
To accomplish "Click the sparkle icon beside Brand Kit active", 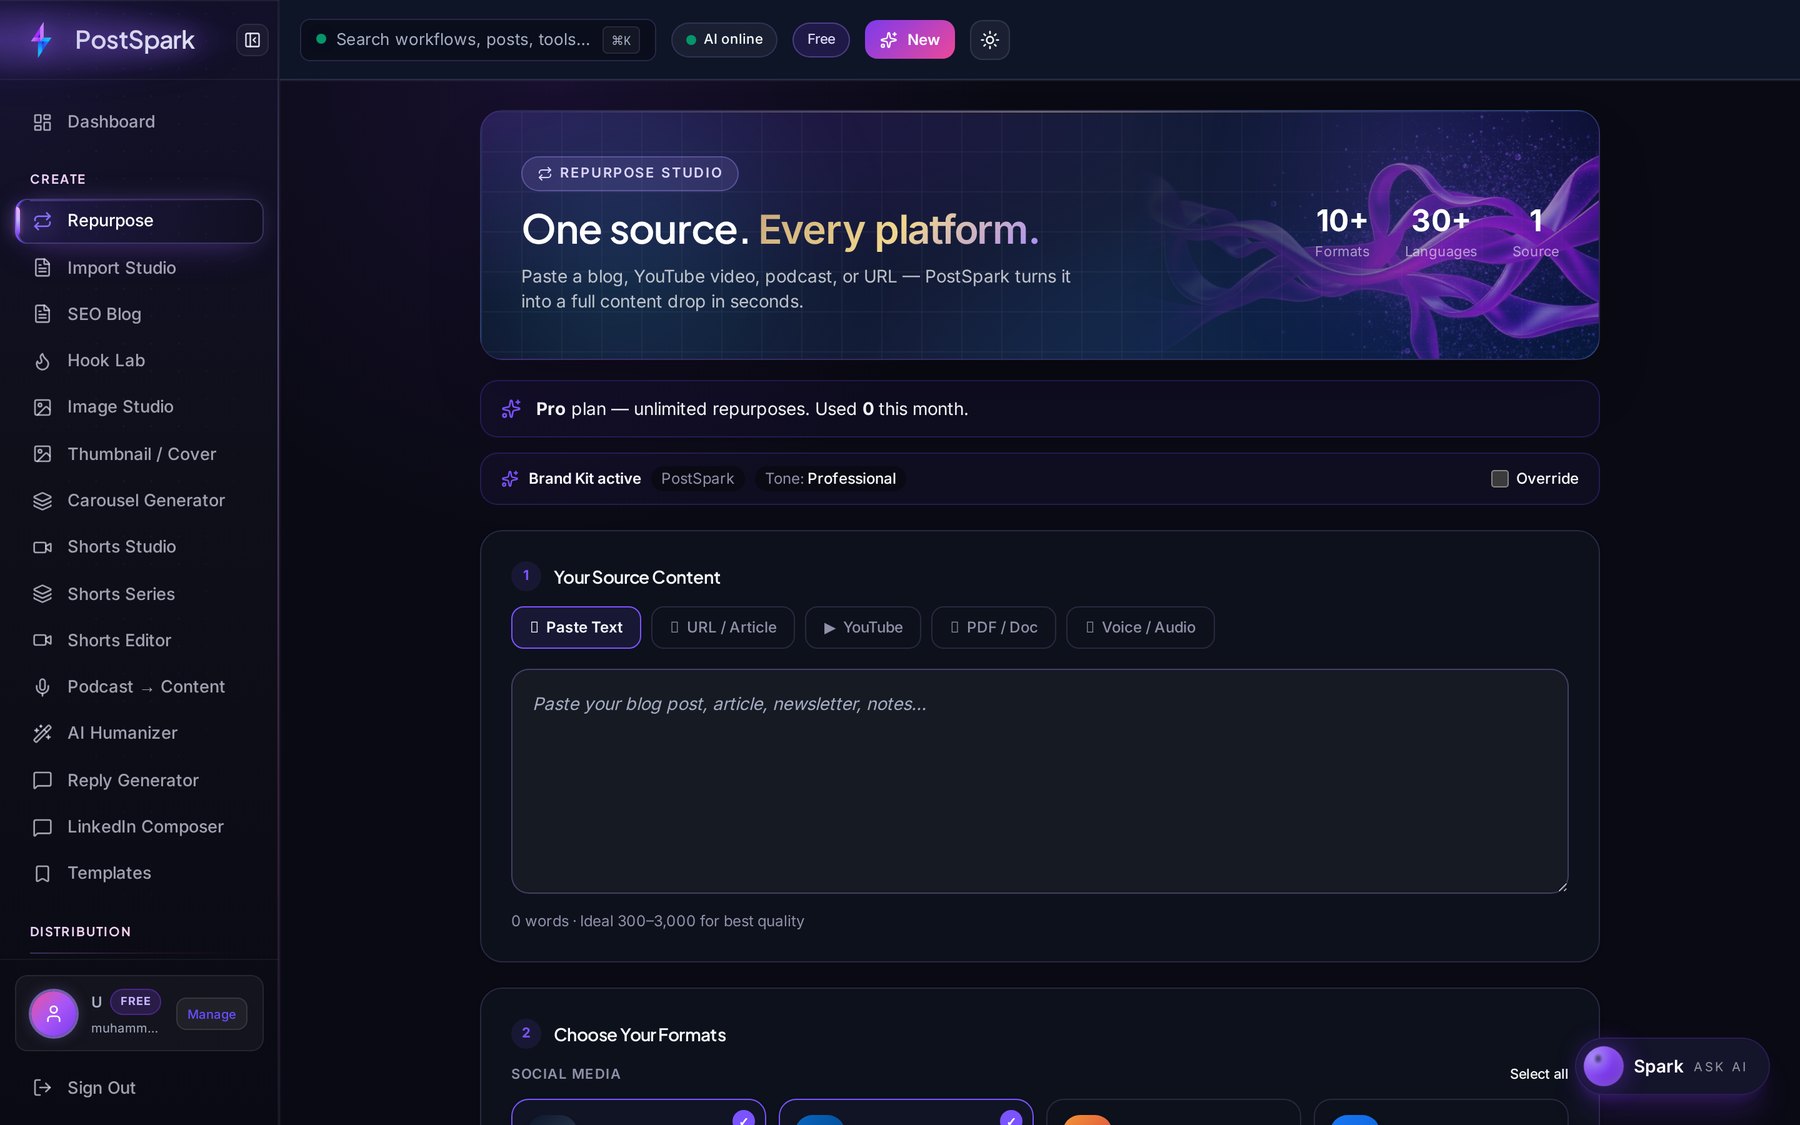I will pyautogui.click(x=510, y=479).
